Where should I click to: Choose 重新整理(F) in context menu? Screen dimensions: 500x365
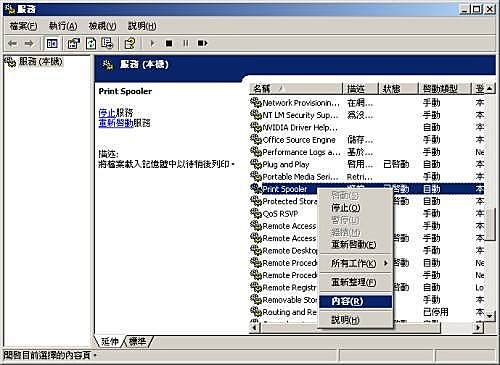click(355, 282)
